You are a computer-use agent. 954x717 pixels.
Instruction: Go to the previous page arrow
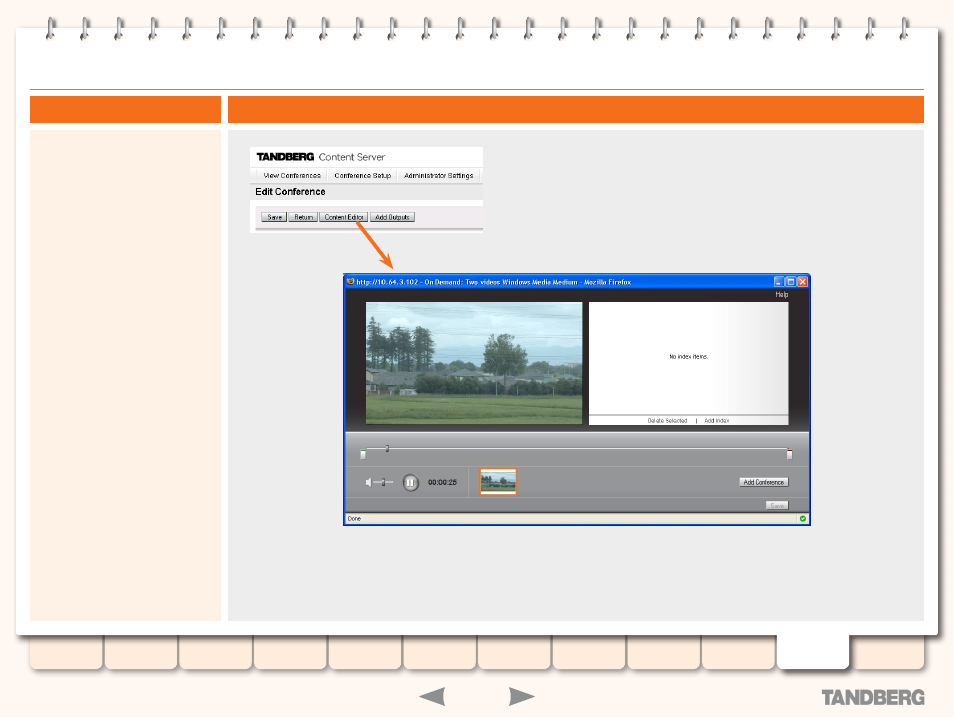coord(433,696)
